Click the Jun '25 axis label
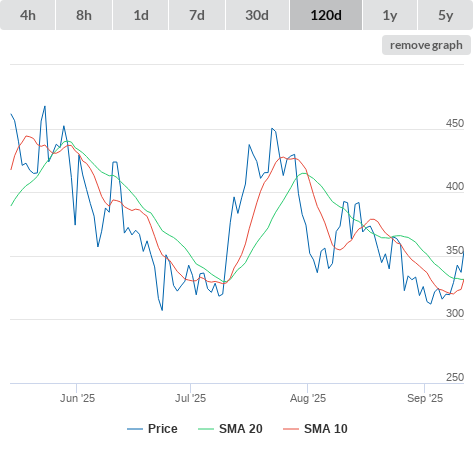Image resolution: width=474 pixels, height=455 pixels. (x=77, y=398)
